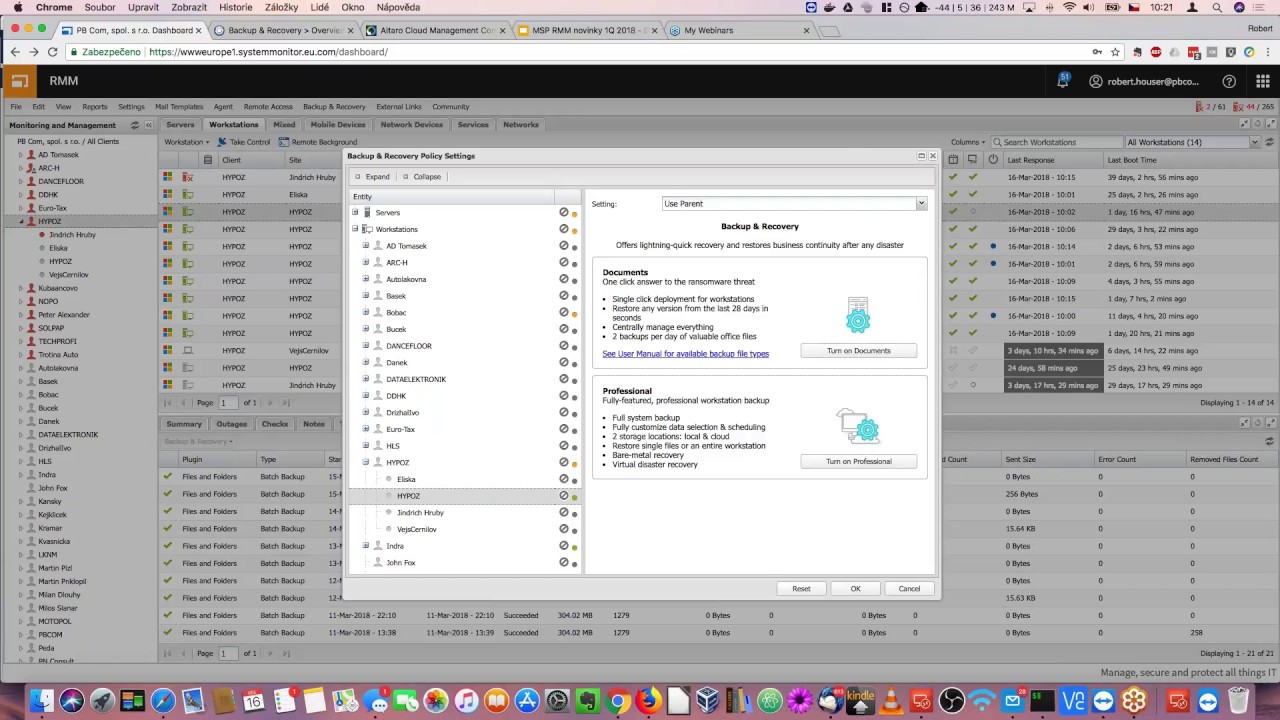Click disabled status icon on Euro-Tax row
The width and height of the screenshot is (1280, 720).
pos(564,429)
